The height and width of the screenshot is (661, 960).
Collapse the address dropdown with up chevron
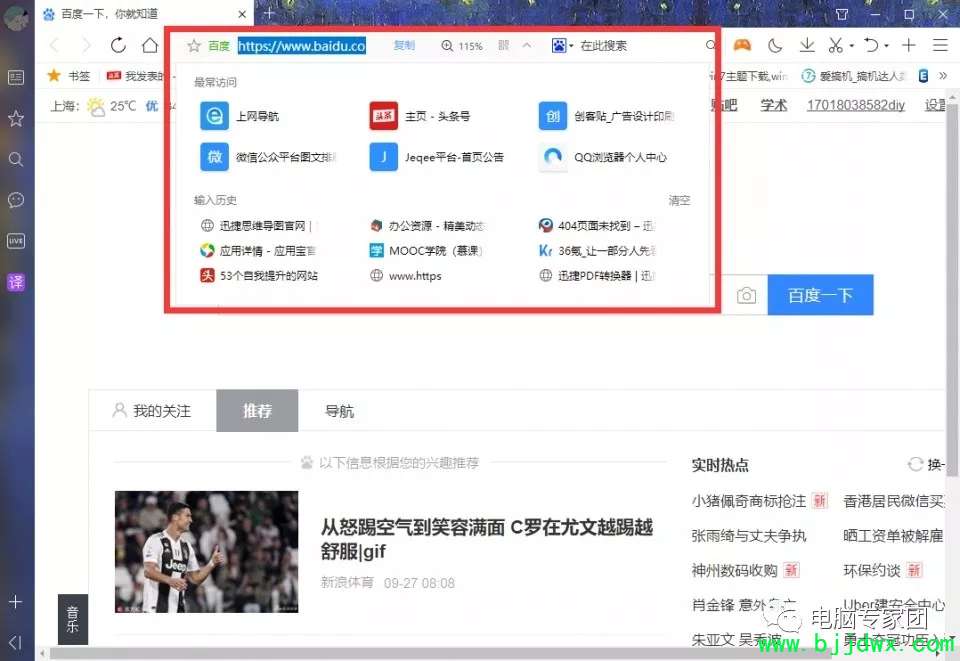(527, 45)
